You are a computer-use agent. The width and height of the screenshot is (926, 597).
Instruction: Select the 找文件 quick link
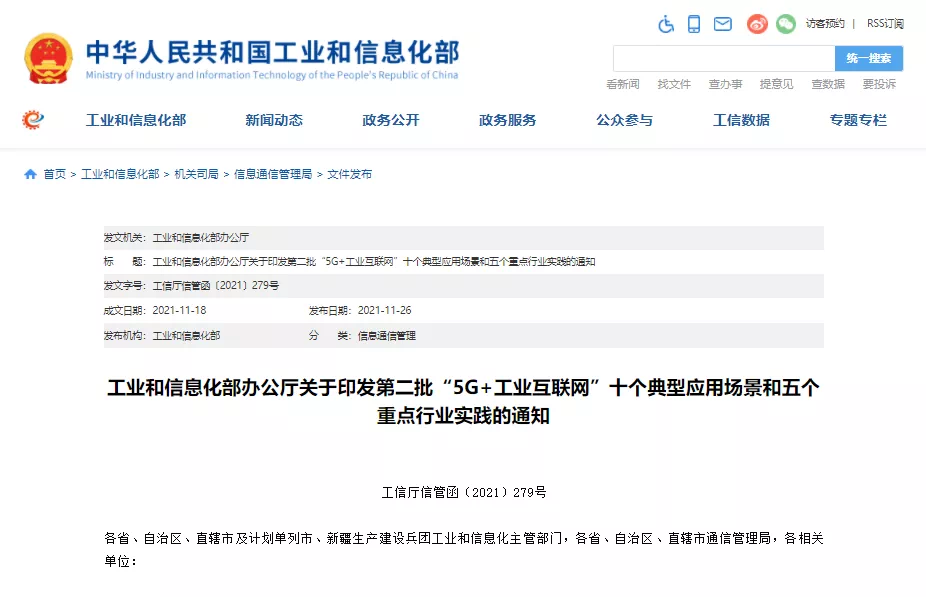(x=674, y=84)
